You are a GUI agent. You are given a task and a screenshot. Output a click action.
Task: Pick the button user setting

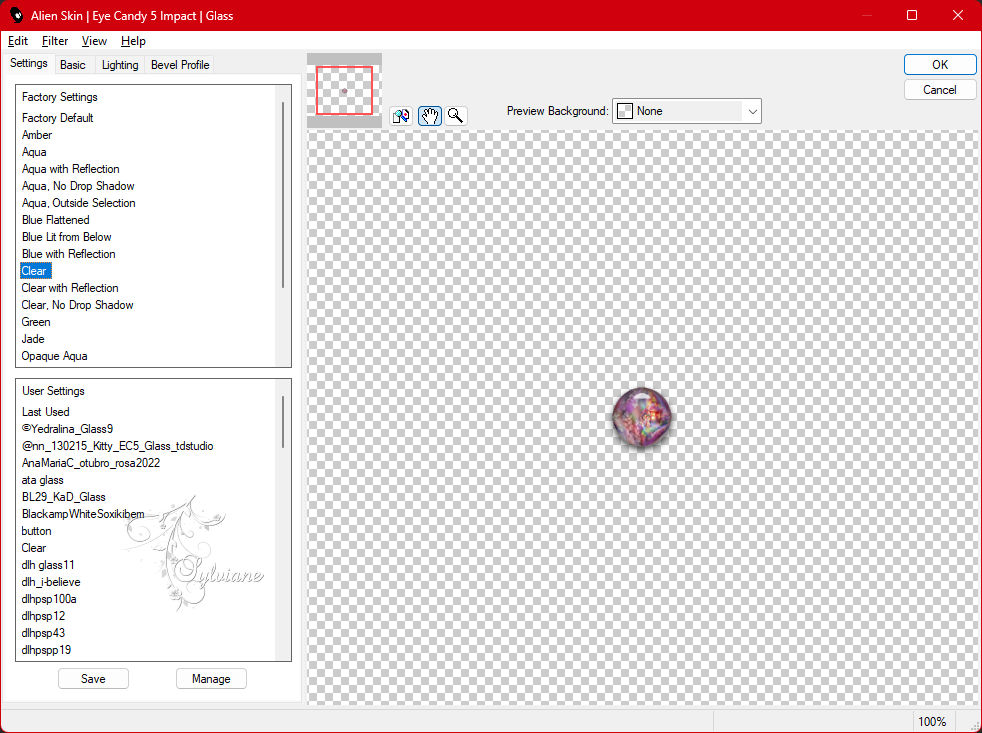pyautogui.click(x=36, y=531)
